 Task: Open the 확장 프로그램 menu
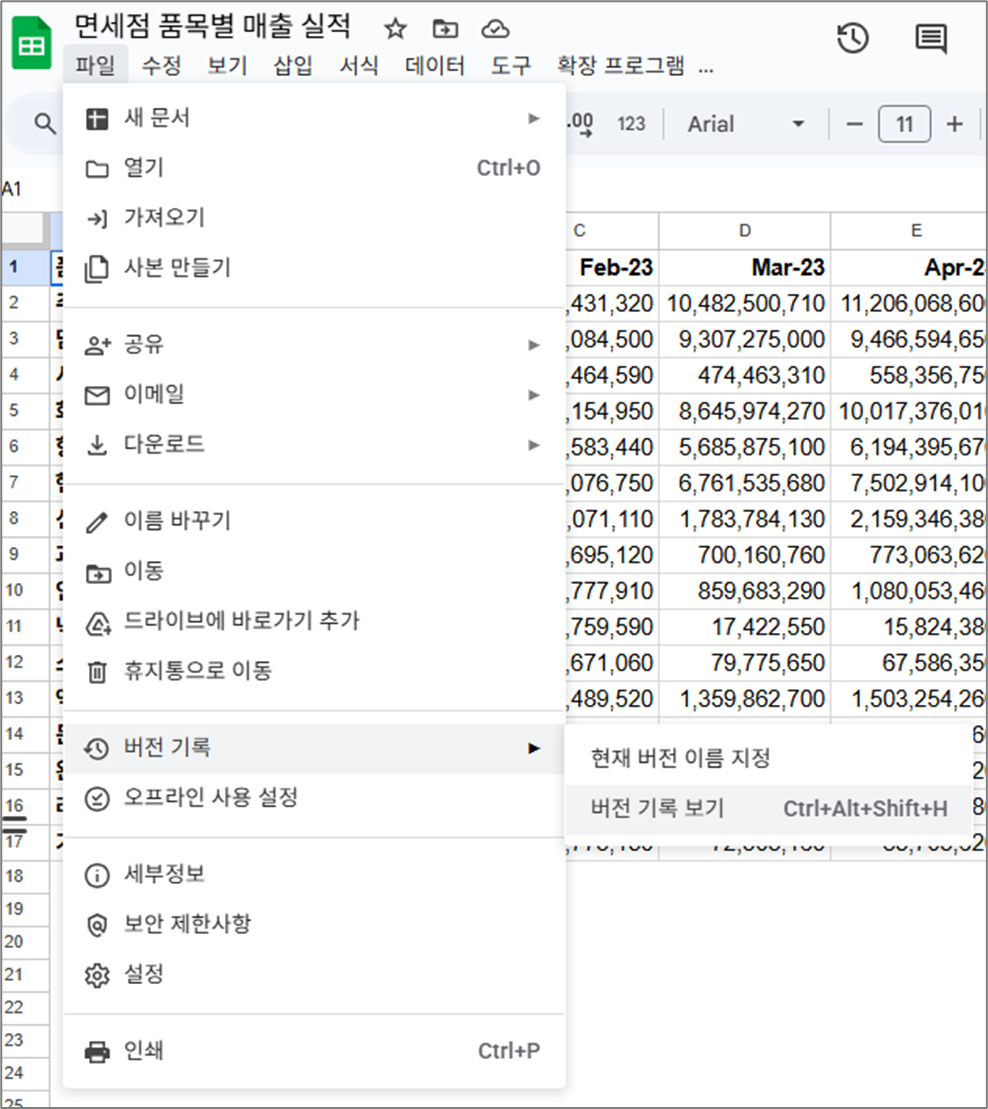tap(620, 65)
